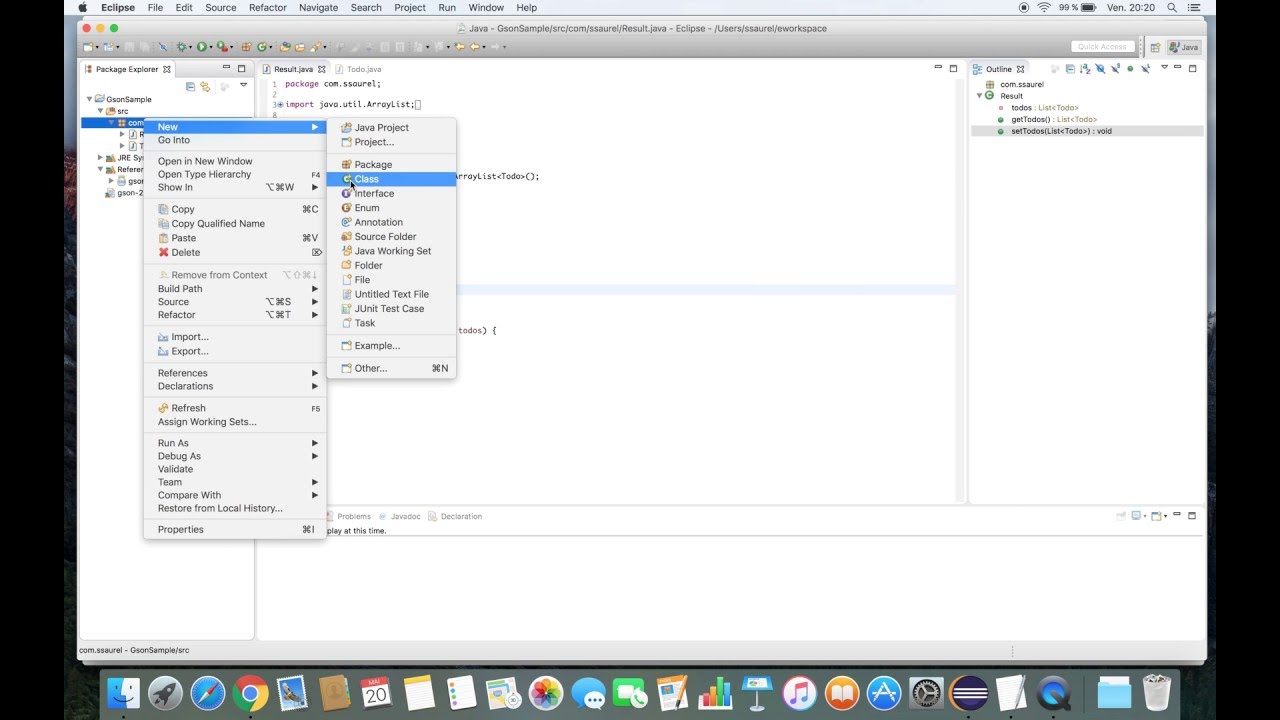Expand the Debug As submenu

point(235,456)
